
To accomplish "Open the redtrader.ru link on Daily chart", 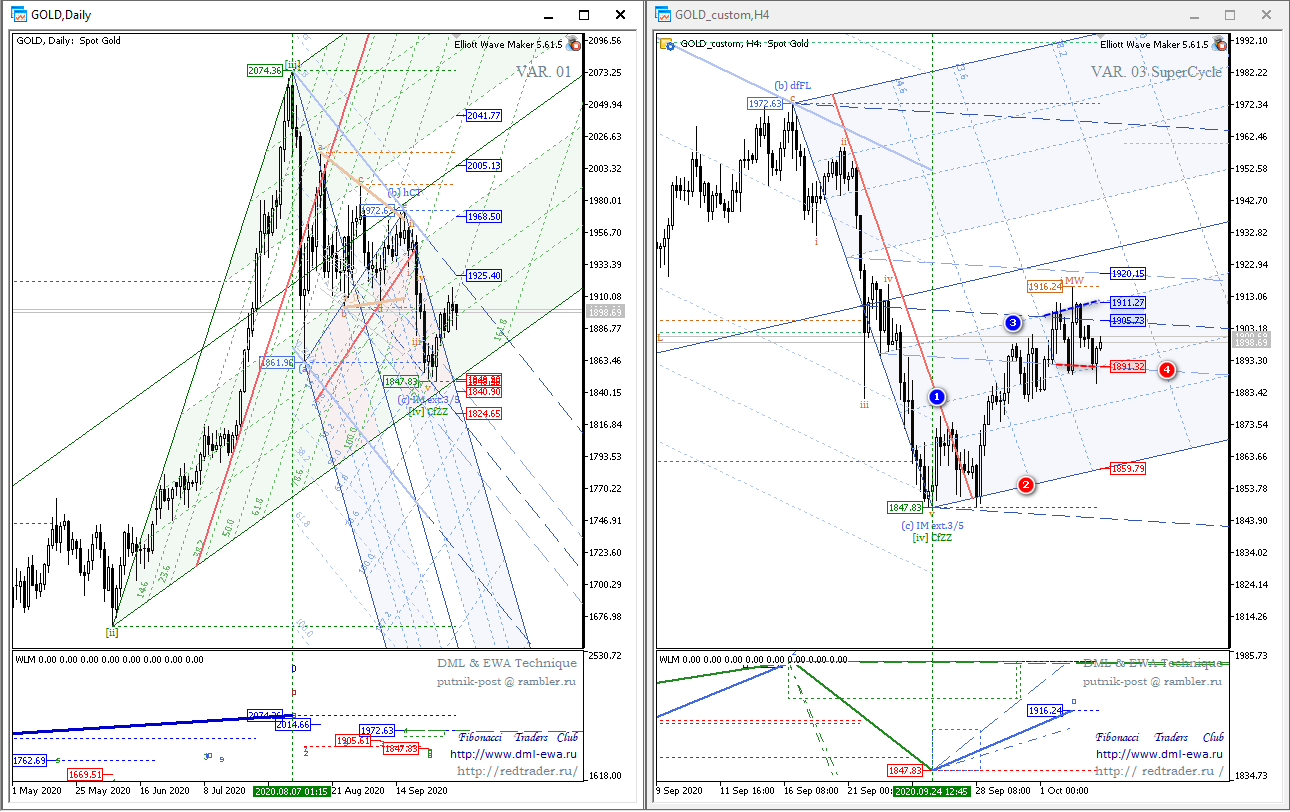I will tap(517, 771).
